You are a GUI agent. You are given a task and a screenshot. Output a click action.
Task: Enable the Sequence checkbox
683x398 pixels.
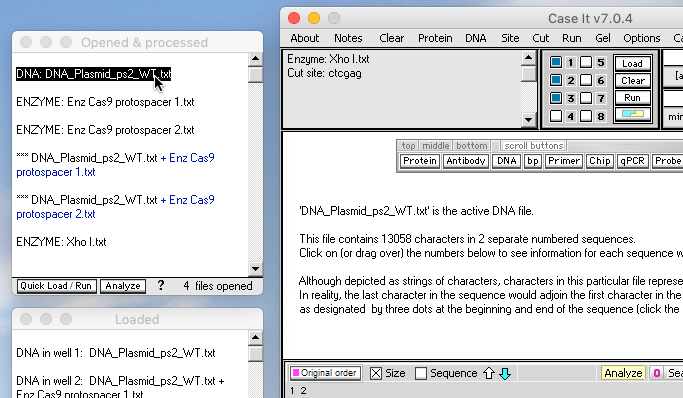tap(421, 373)
